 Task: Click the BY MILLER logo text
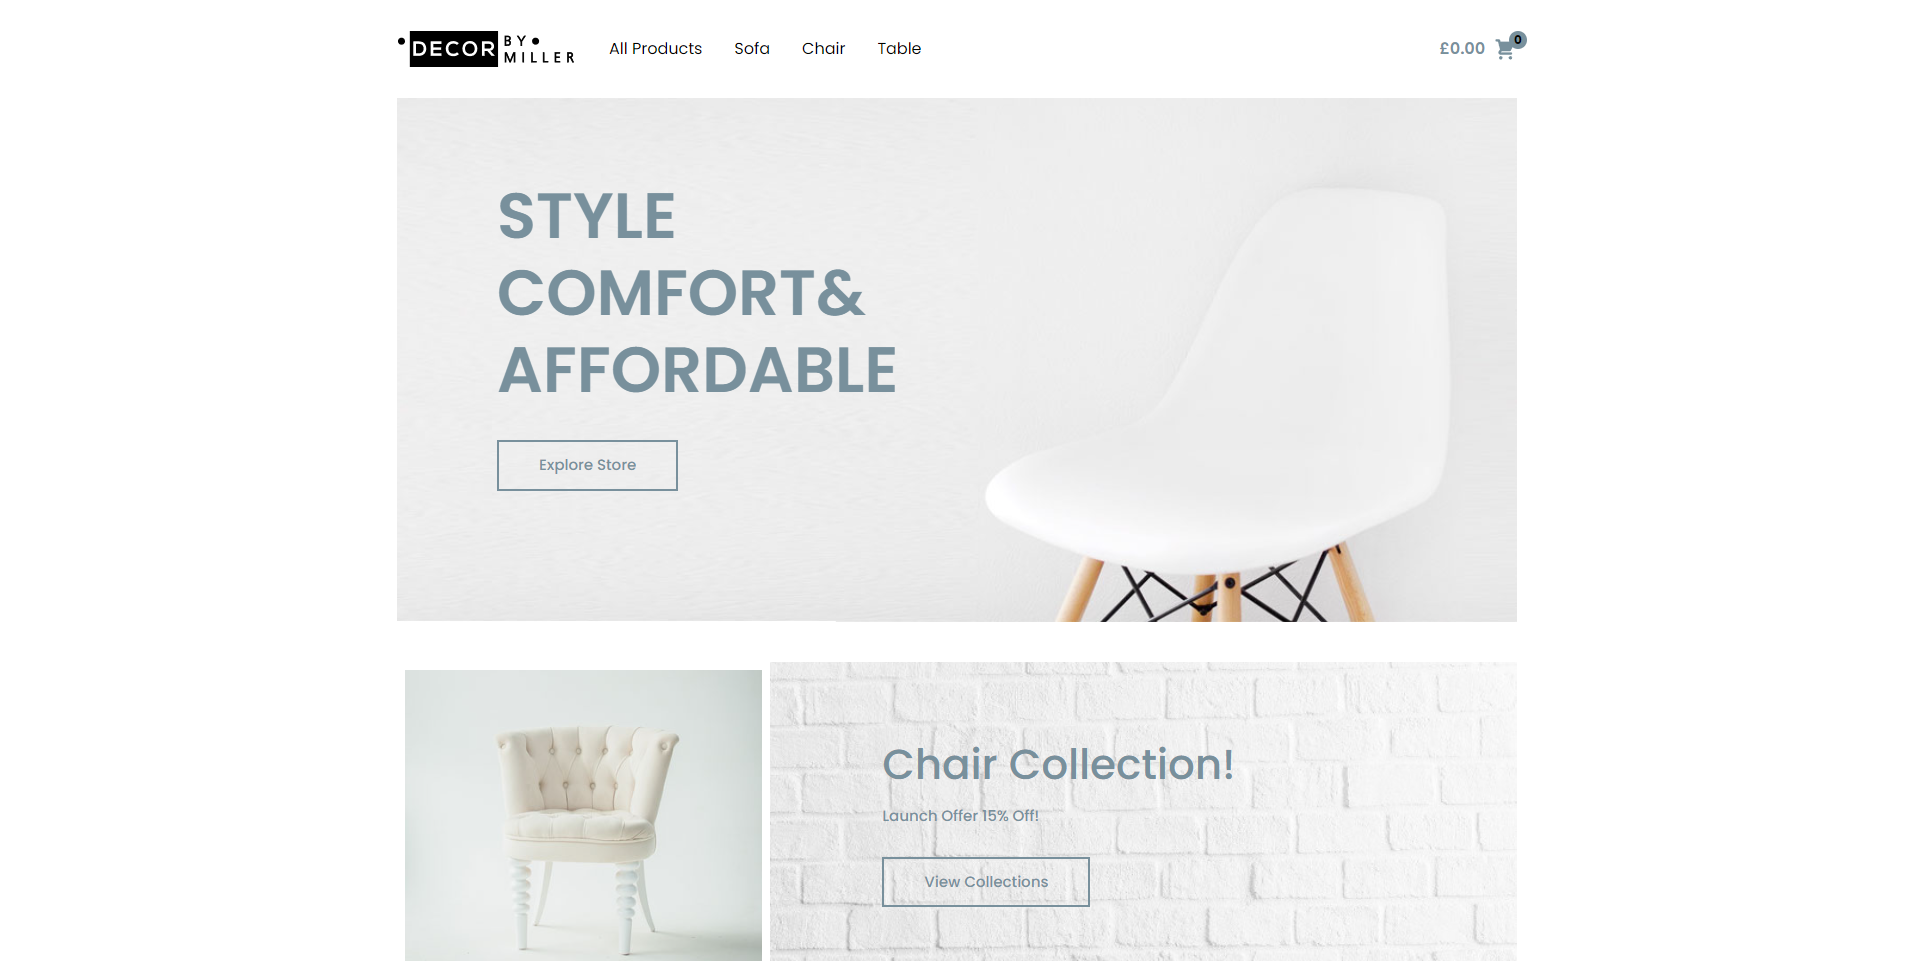pyautogui.click(x=539, y=49)
